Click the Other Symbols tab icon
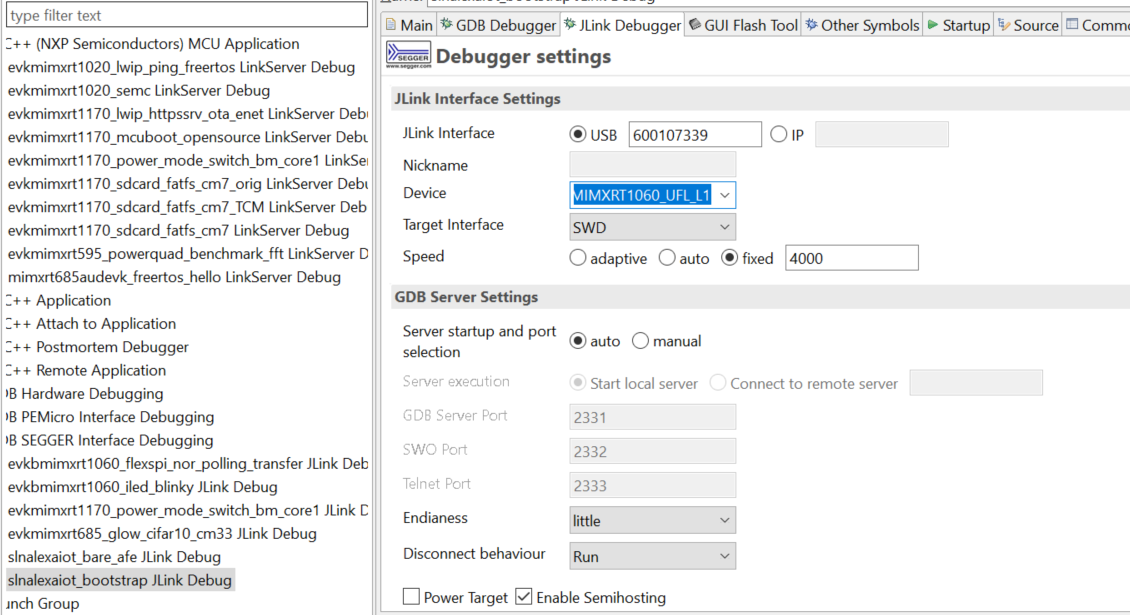Screen dimensions: 1130x615 tap(811, 25)
